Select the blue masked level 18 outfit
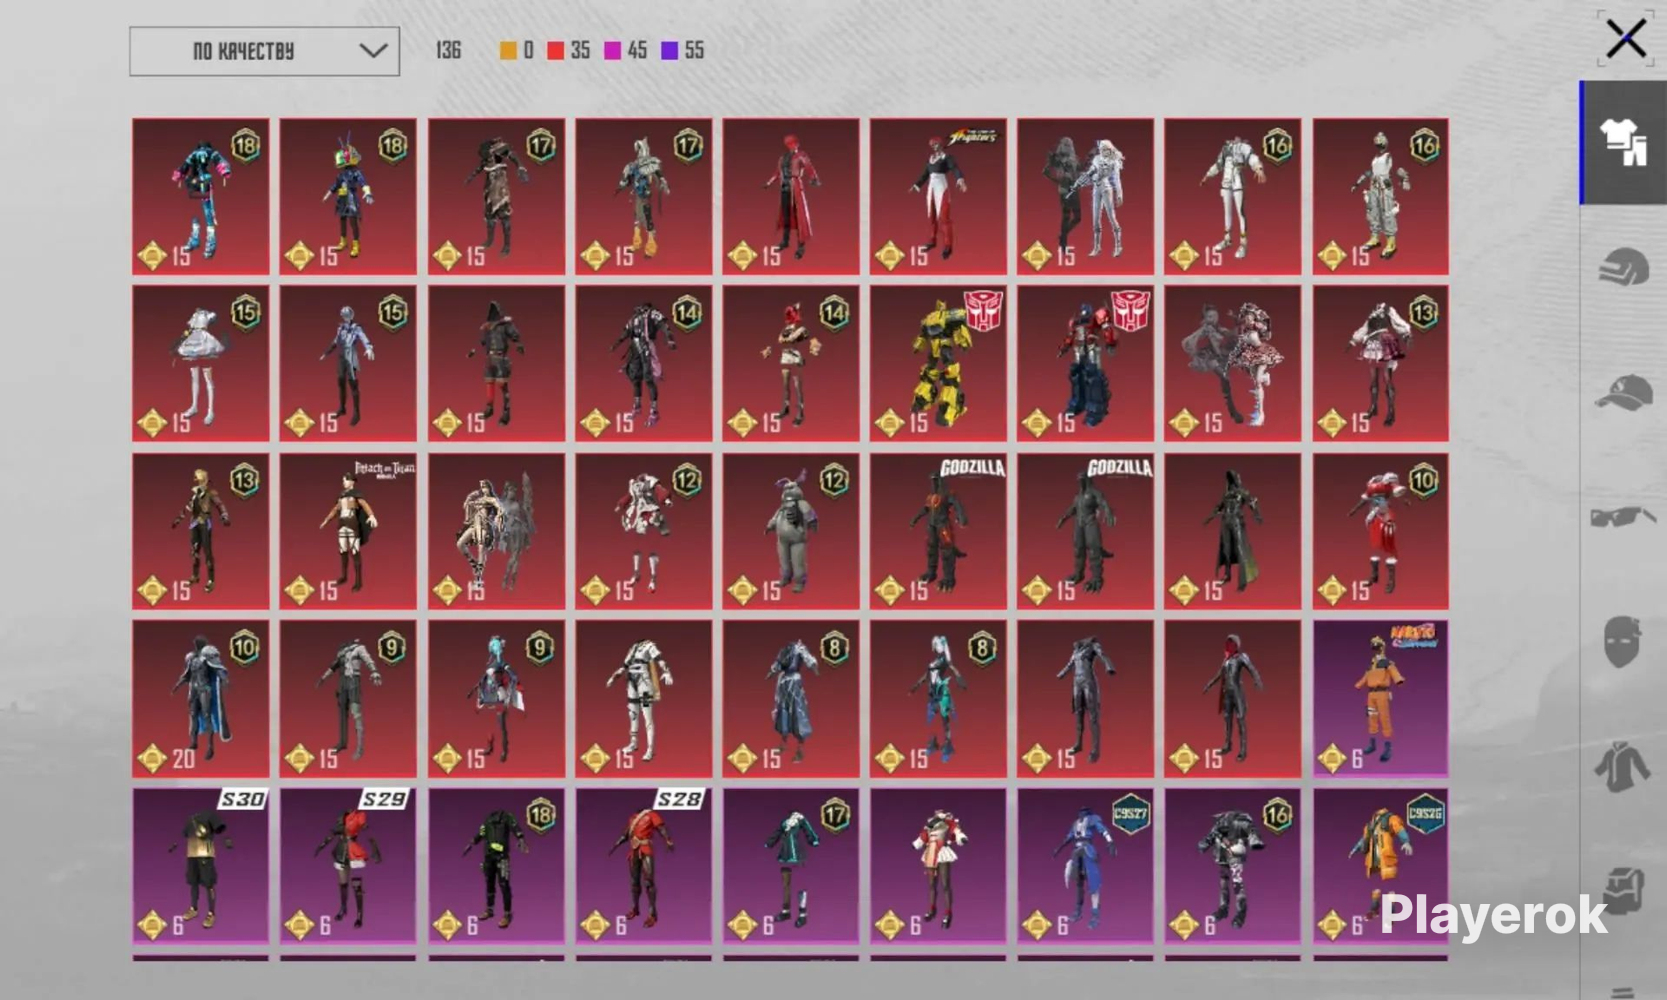 [348, 196]
